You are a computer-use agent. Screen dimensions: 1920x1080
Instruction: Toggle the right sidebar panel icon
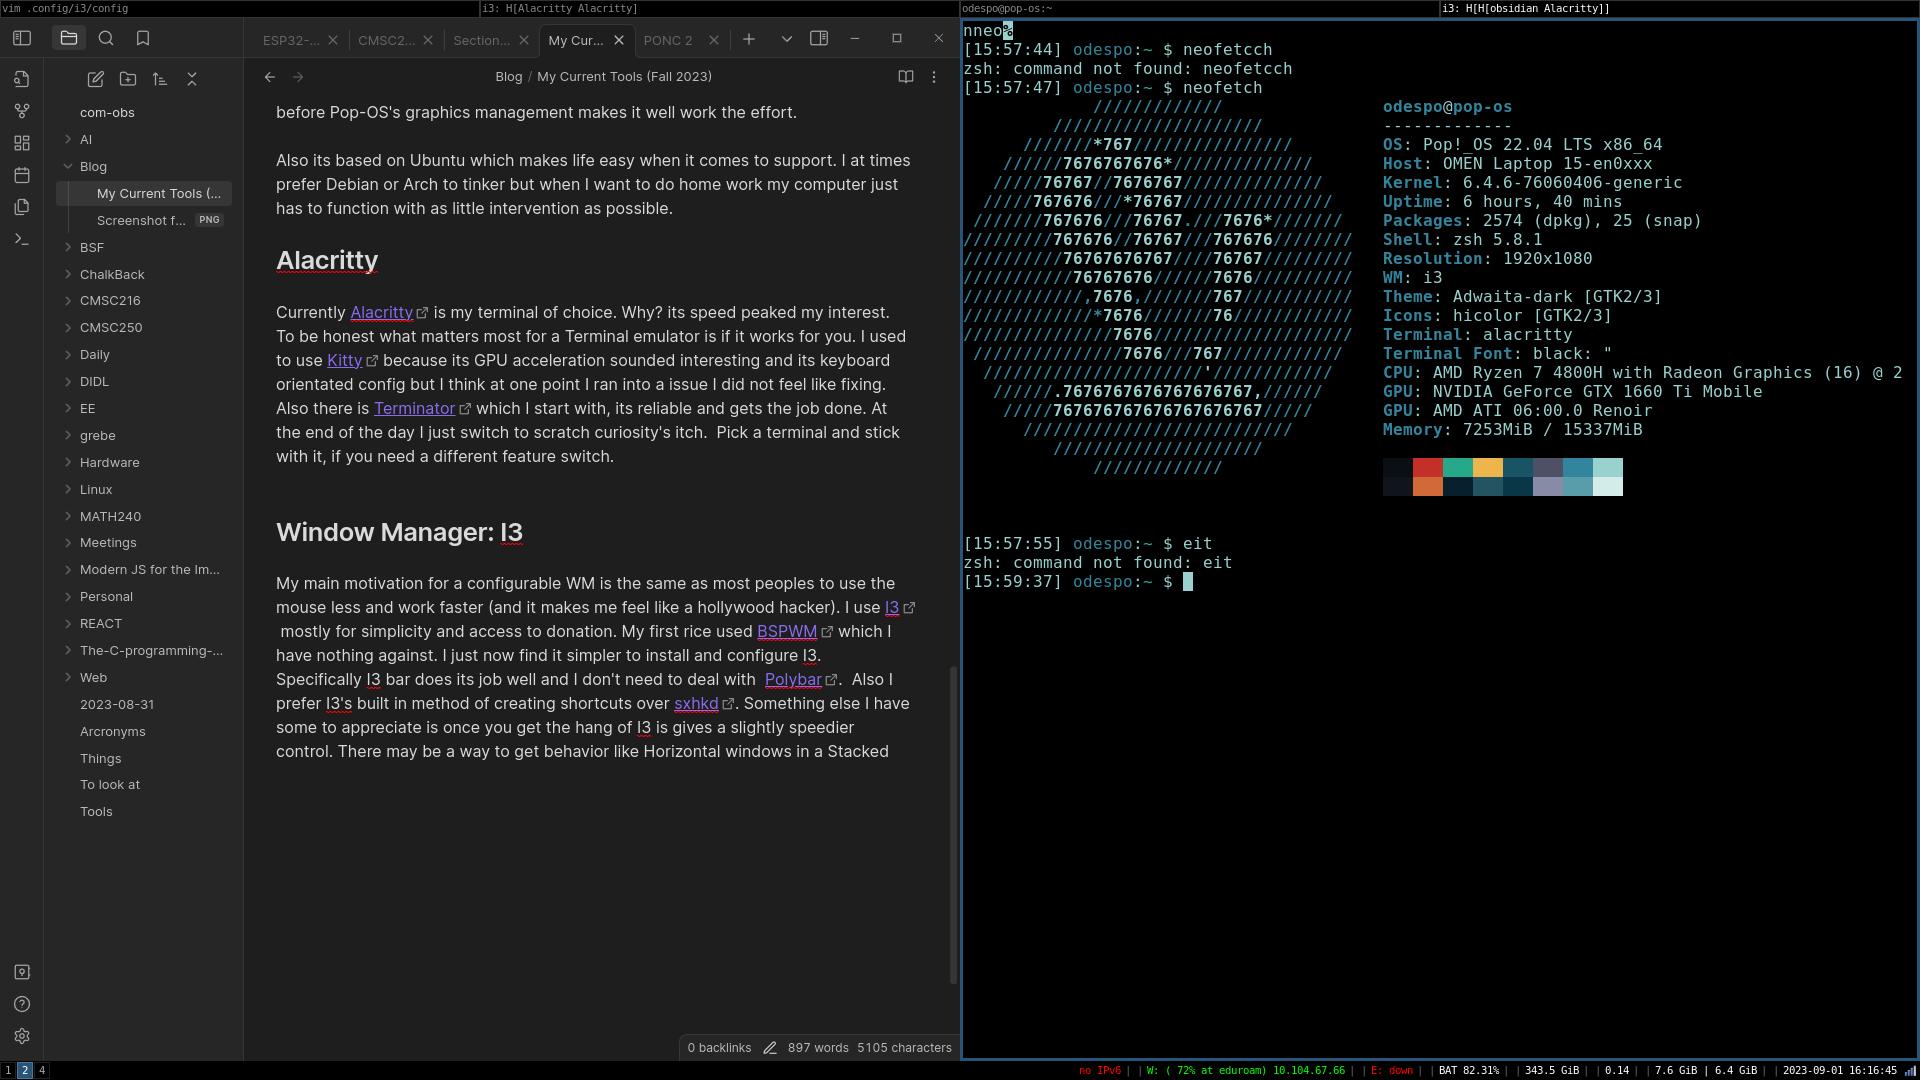pos(819,38)
